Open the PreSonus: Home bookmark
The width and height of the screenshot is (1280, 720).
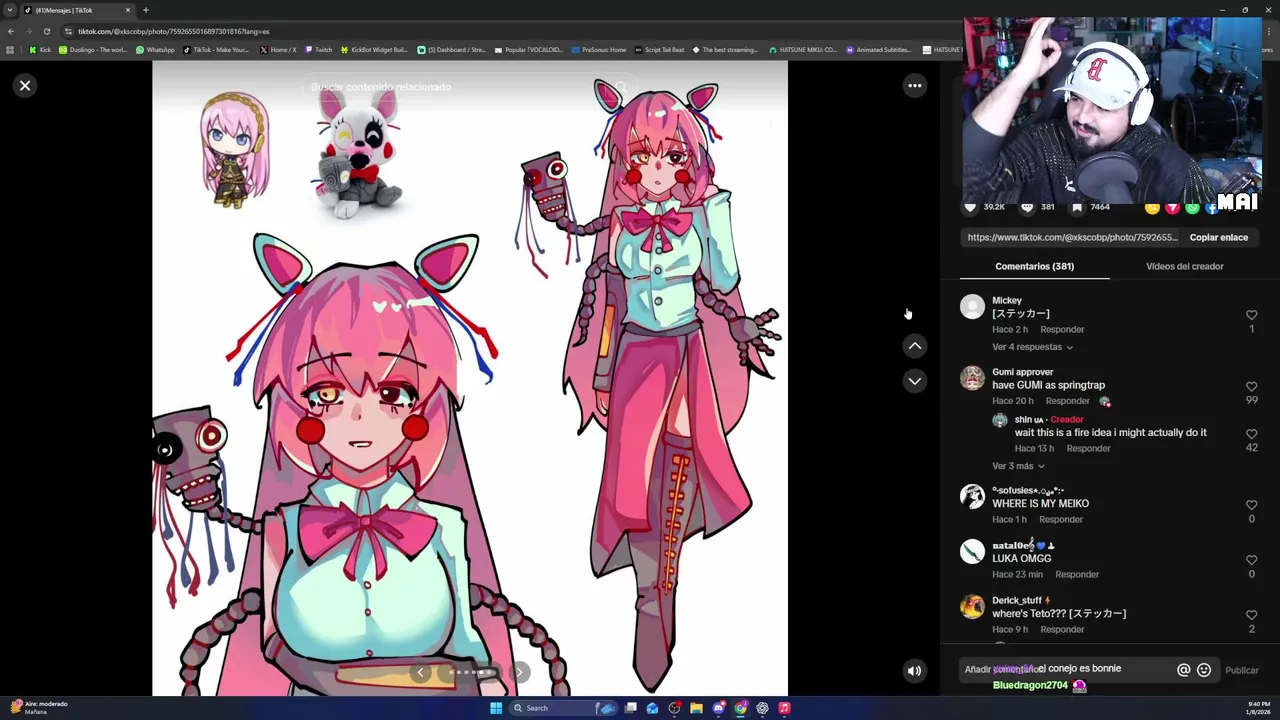point(598,50)
